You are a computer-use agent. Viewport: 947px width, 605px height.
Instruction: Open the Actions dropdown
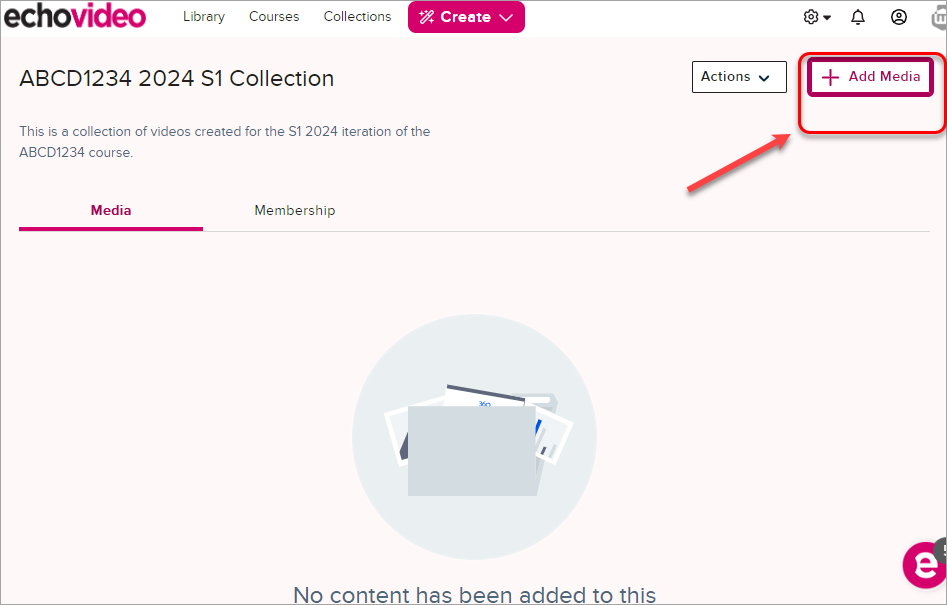click(739, 77)
